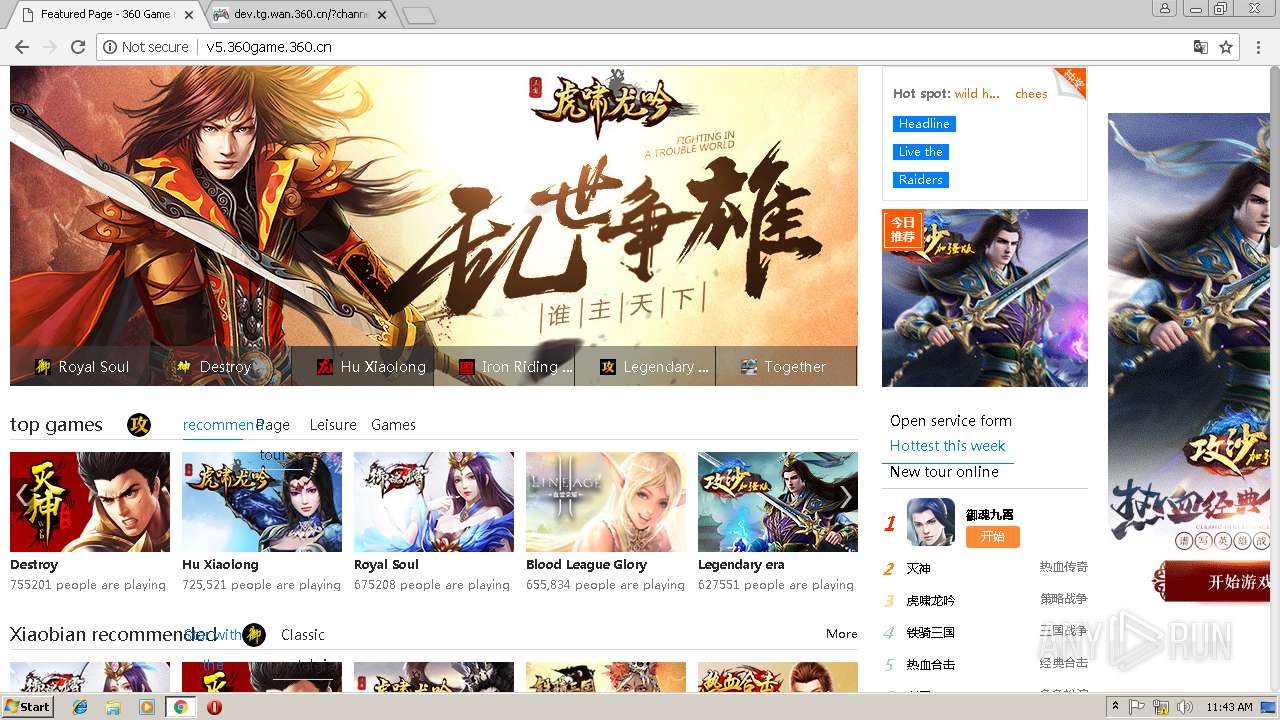1280x720 pixels.
Task: Select Hu Xiaolong in banner strip
Action: click(x=364, y=367)
